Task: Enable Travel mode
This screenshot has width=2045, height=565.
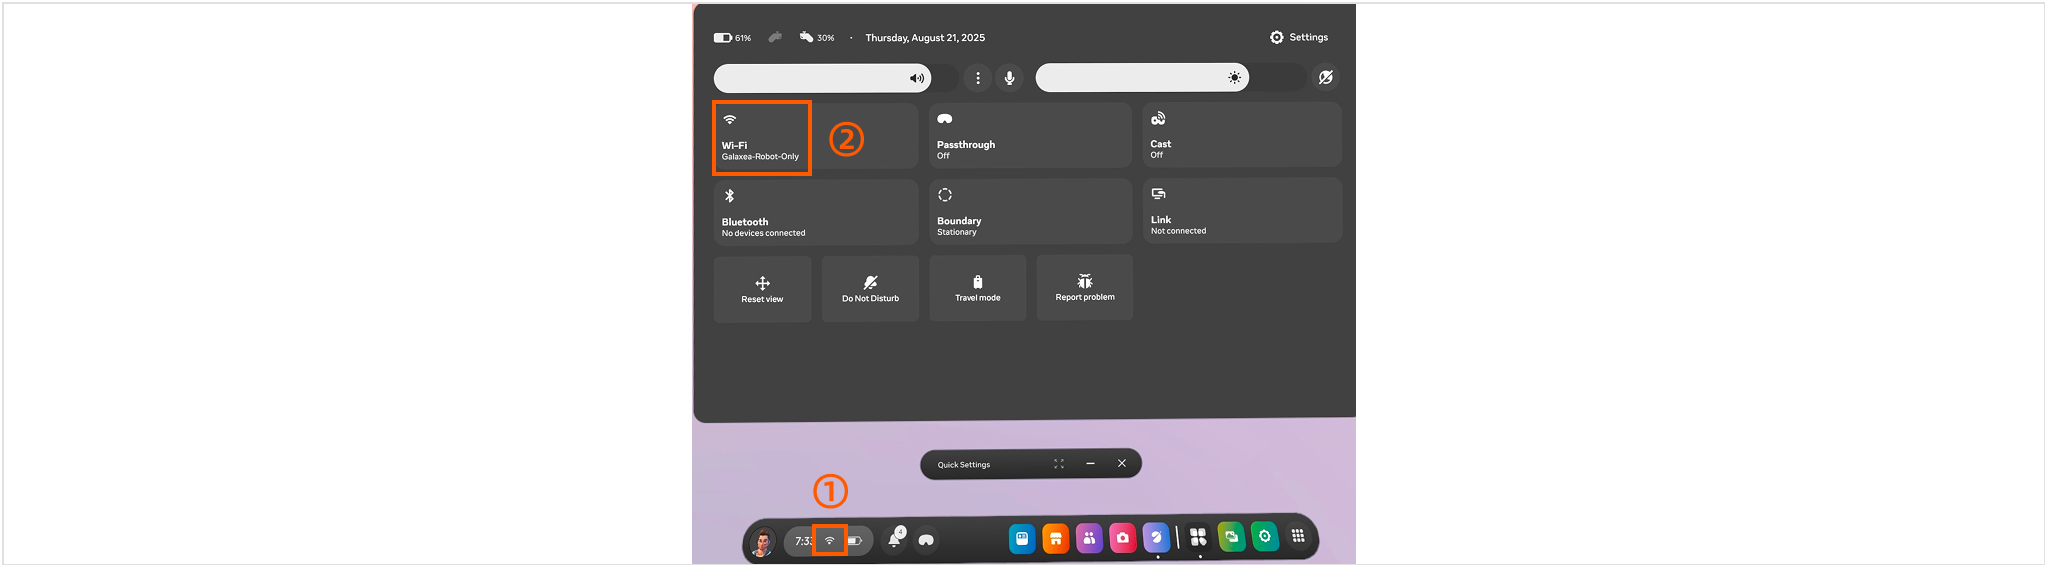Action: coord(977,288)
